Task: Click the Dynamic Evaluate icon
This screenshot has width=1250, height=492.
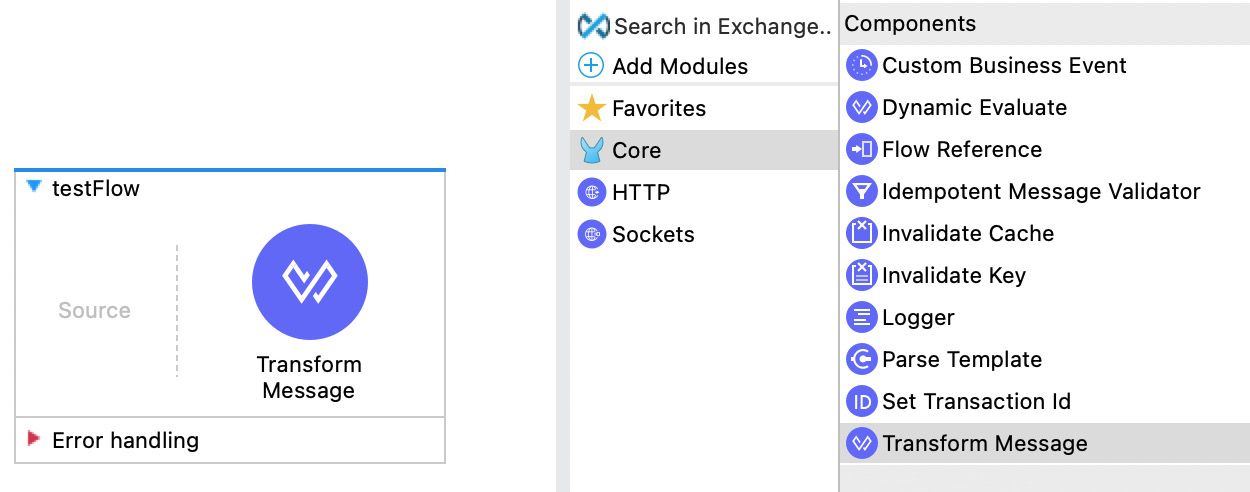Action: (861, 108)
